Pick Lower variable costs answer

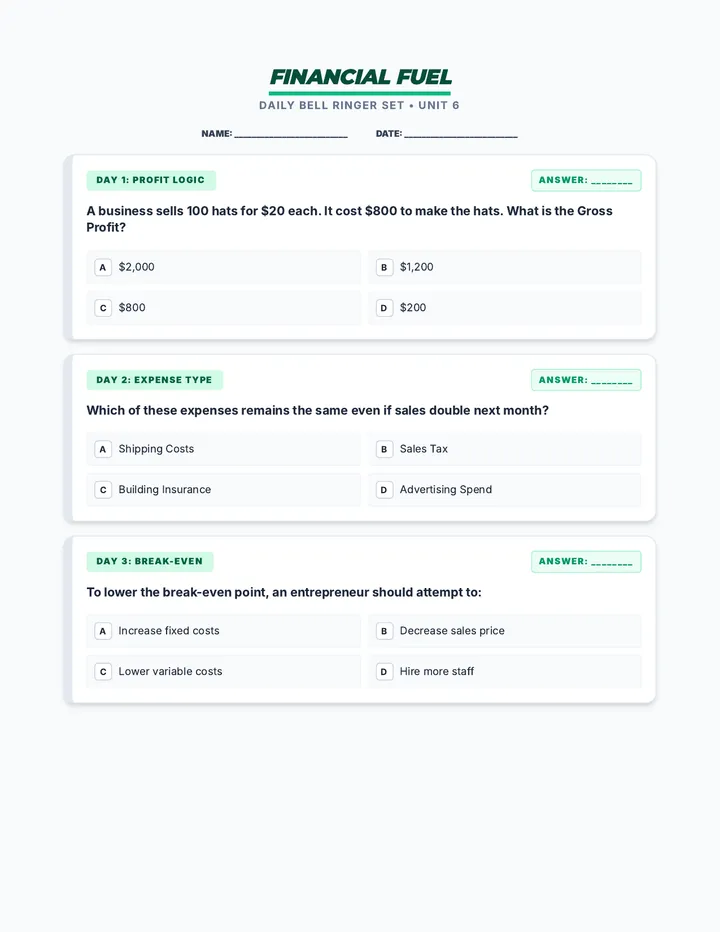click(x=224, y=672)
